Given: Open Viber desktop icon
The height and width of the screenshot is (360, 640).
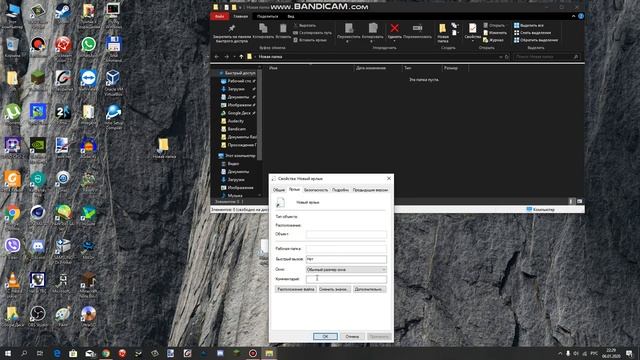Looking at the screenshot, I should click(x=13, y=248).
